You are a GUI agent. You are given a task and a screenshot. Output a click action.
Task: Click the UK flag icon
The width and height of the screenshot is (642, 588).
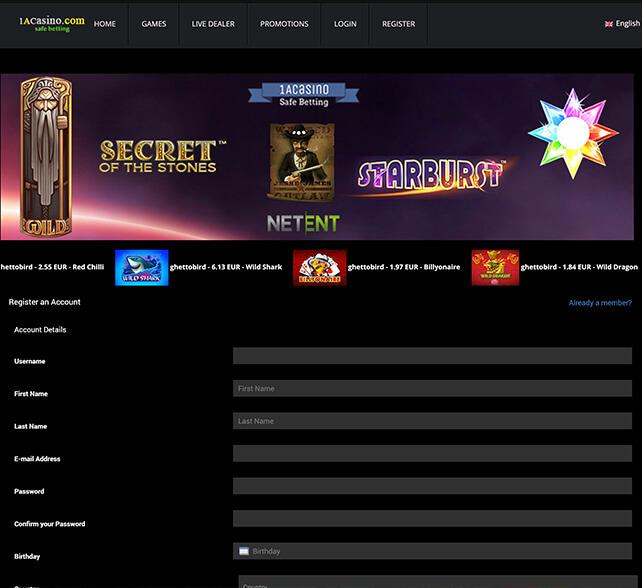[609, 24]
